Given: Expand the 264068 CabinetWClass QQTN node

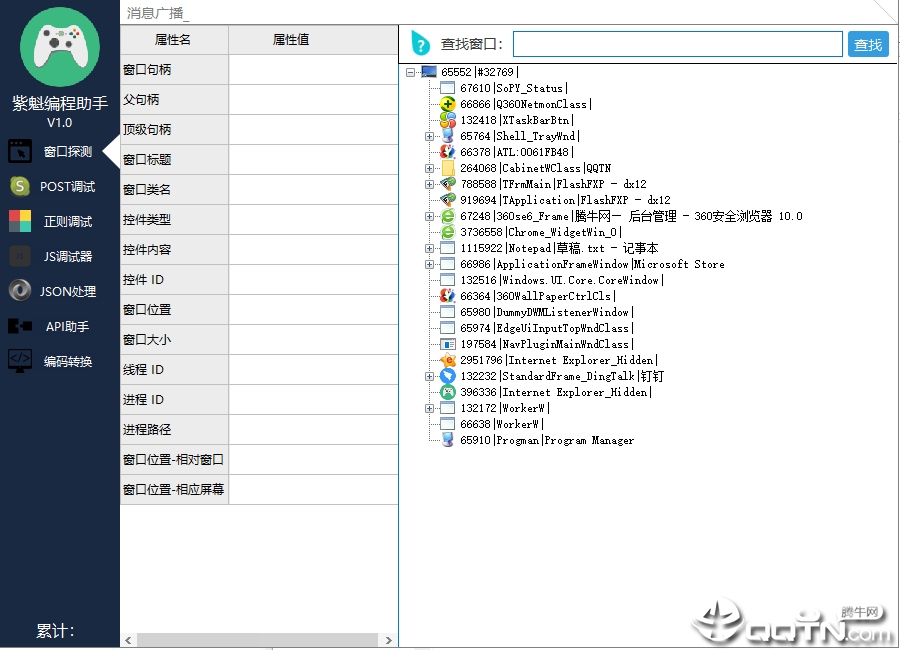Looking at the screenshot, I should [x=429, y=168].
